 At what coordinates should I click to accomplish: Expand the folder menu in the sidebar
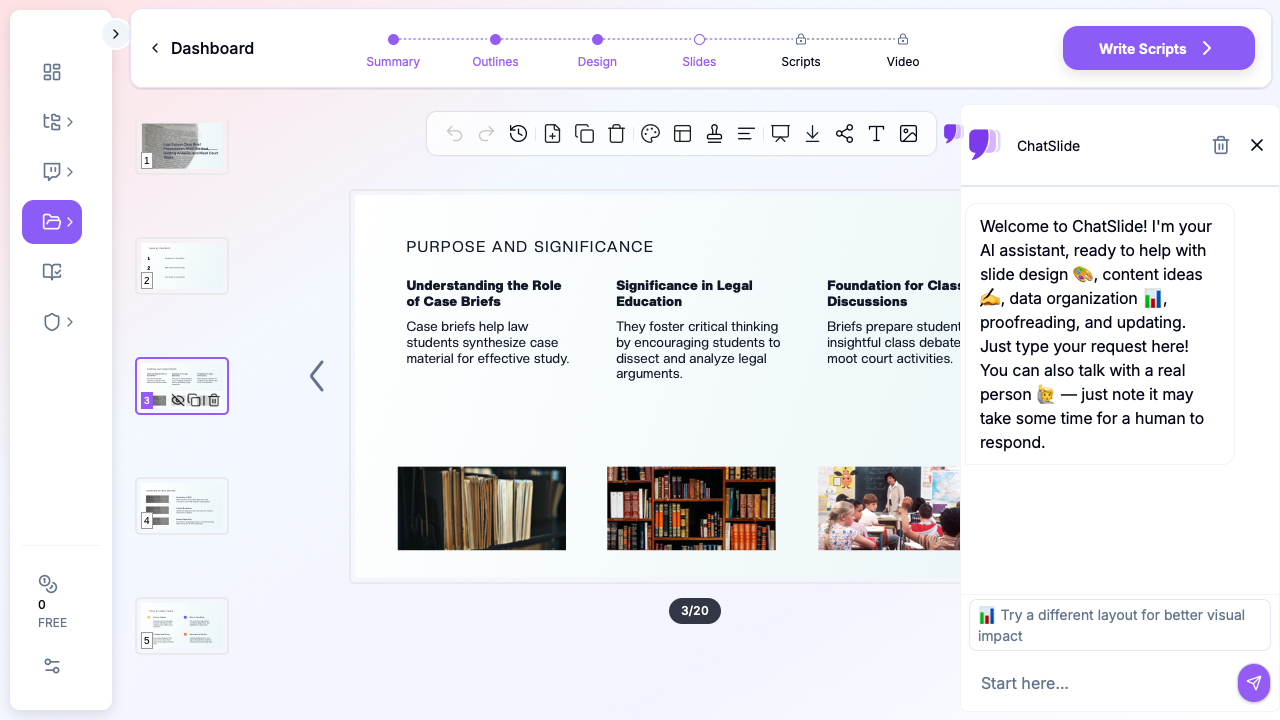pos(52,222)
